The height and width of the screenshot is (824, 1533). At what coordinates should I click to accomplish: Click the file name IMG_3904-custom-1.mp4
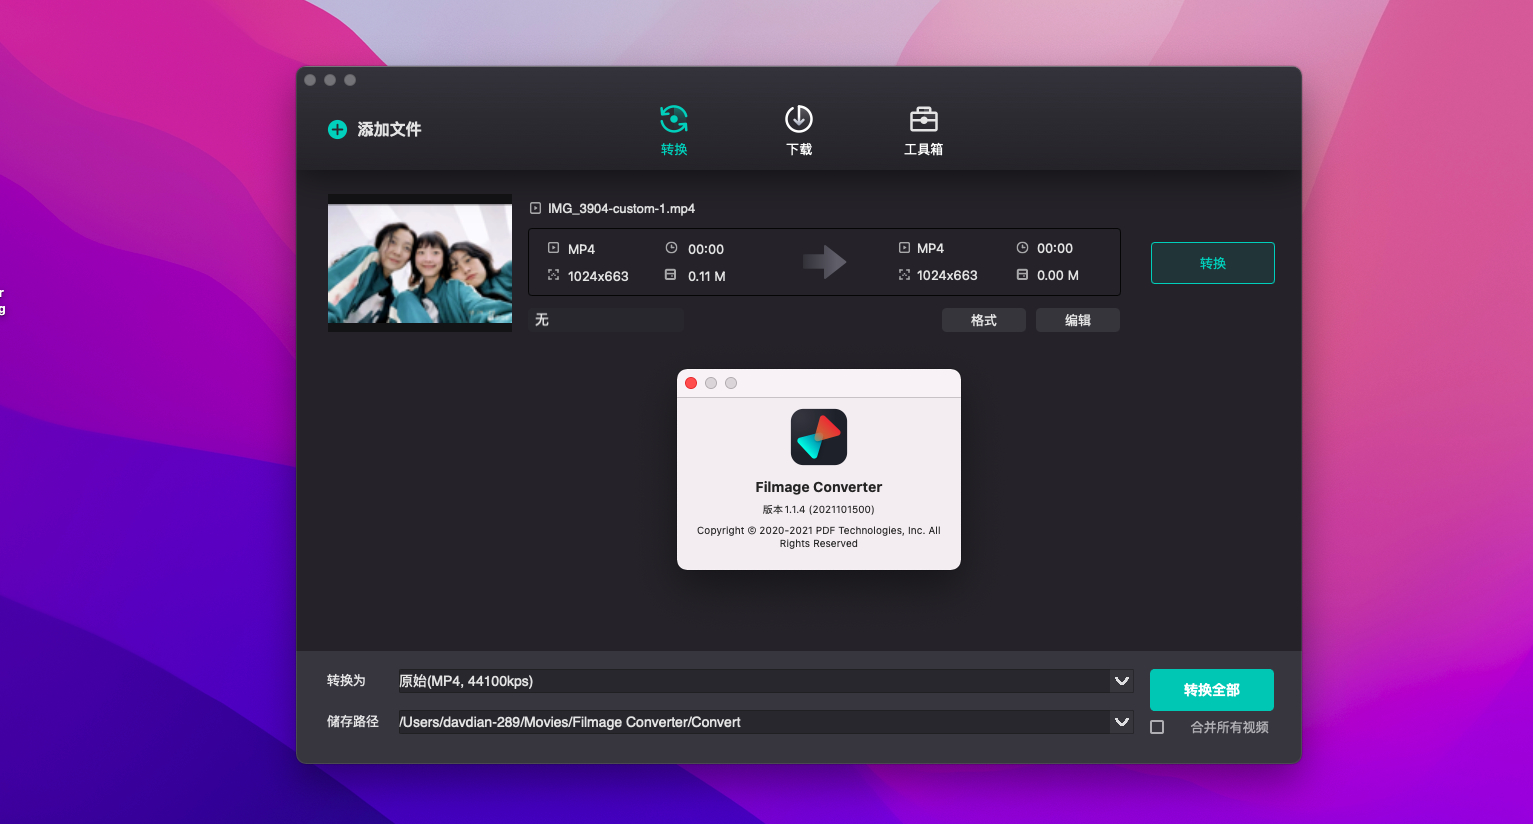click(621, 209)
